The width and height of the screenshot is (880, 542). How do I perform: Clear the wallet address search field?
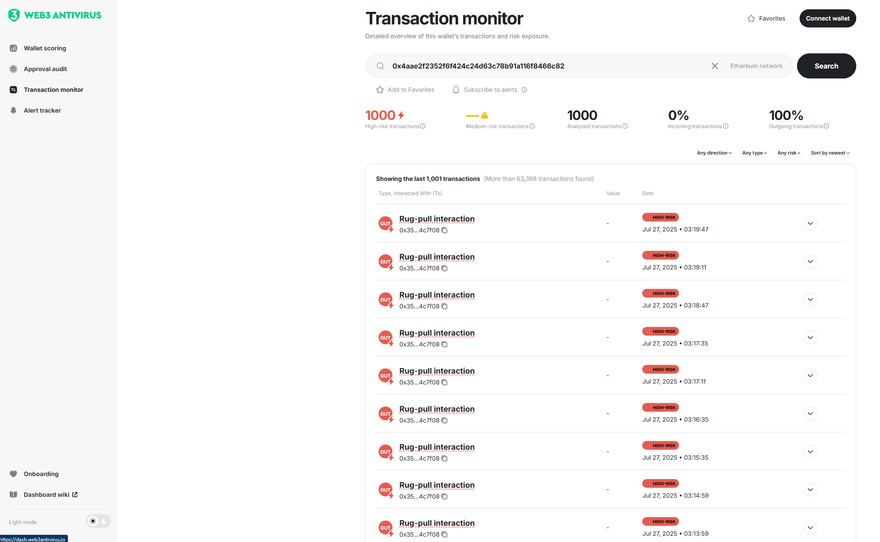point(715,66)
